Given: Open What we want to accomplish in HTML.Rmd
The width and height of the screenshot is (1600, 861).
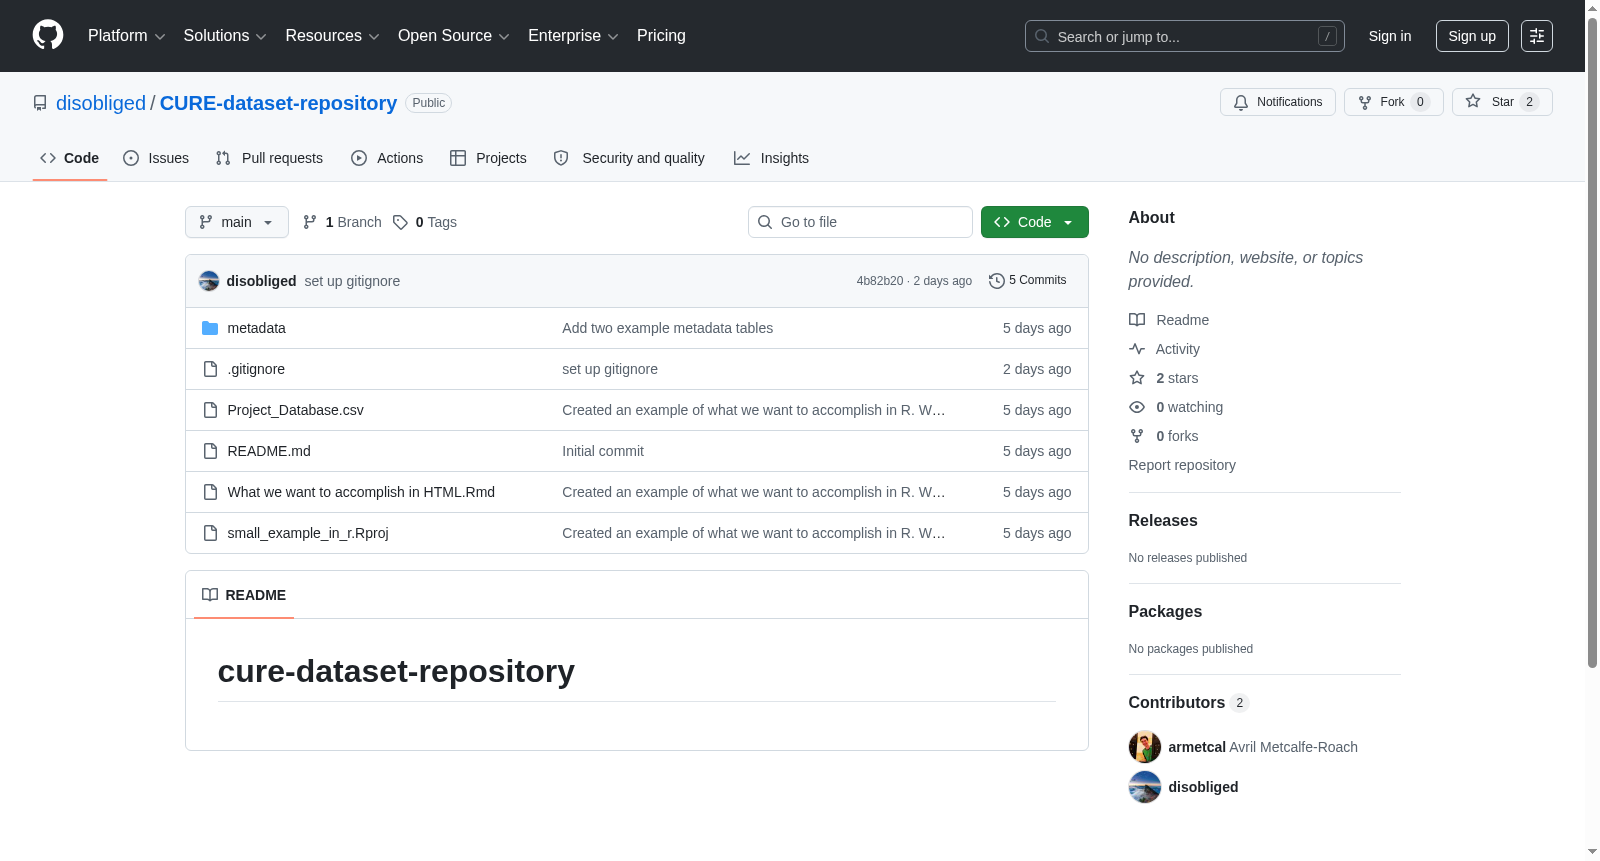Looking at the screenshot, I should pos(361,492).
